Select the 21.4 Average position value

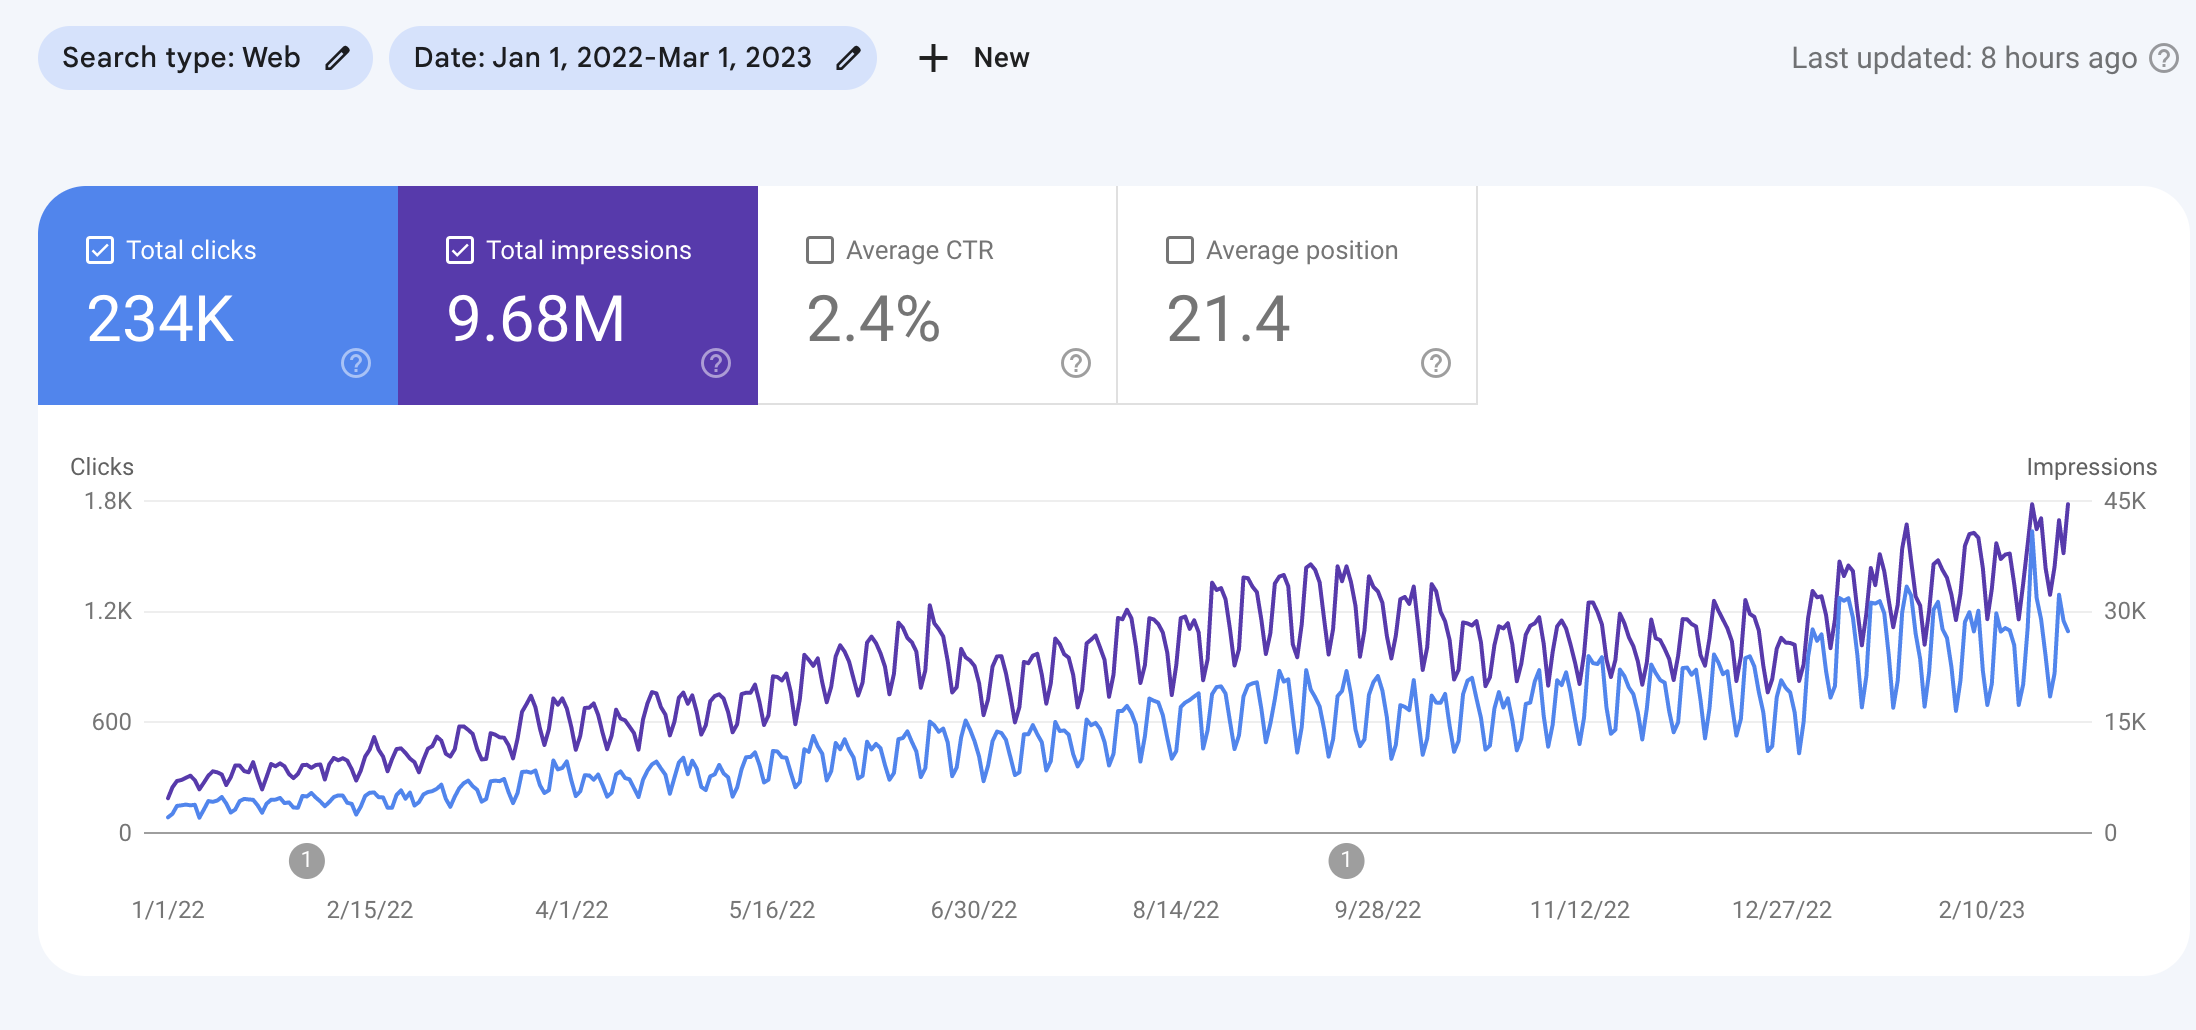point(1228,320)
